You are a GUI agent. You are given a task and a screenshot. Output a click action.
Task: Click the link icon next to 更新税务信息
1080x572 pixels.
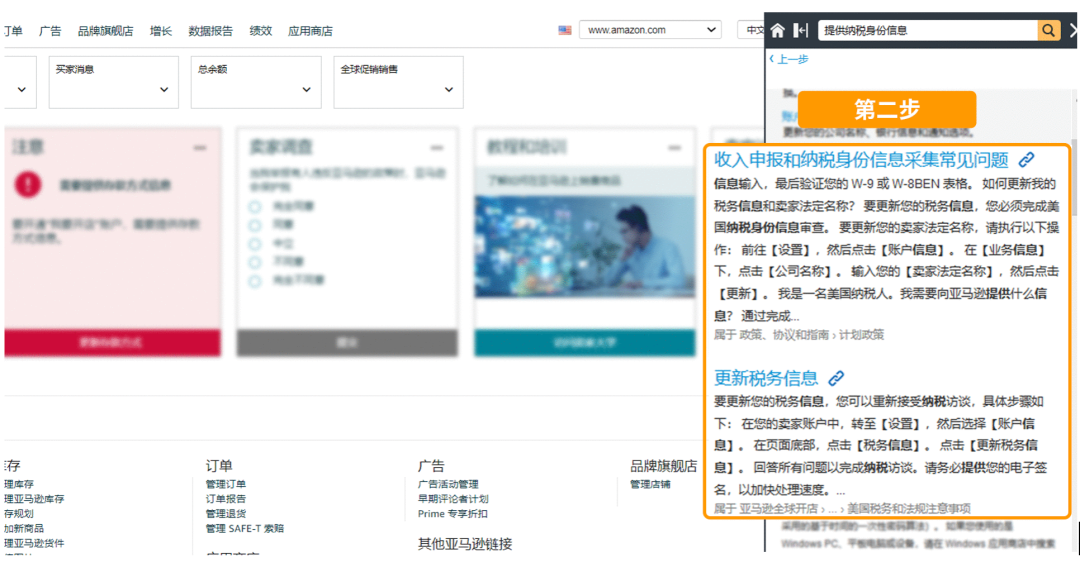(836, 378)
